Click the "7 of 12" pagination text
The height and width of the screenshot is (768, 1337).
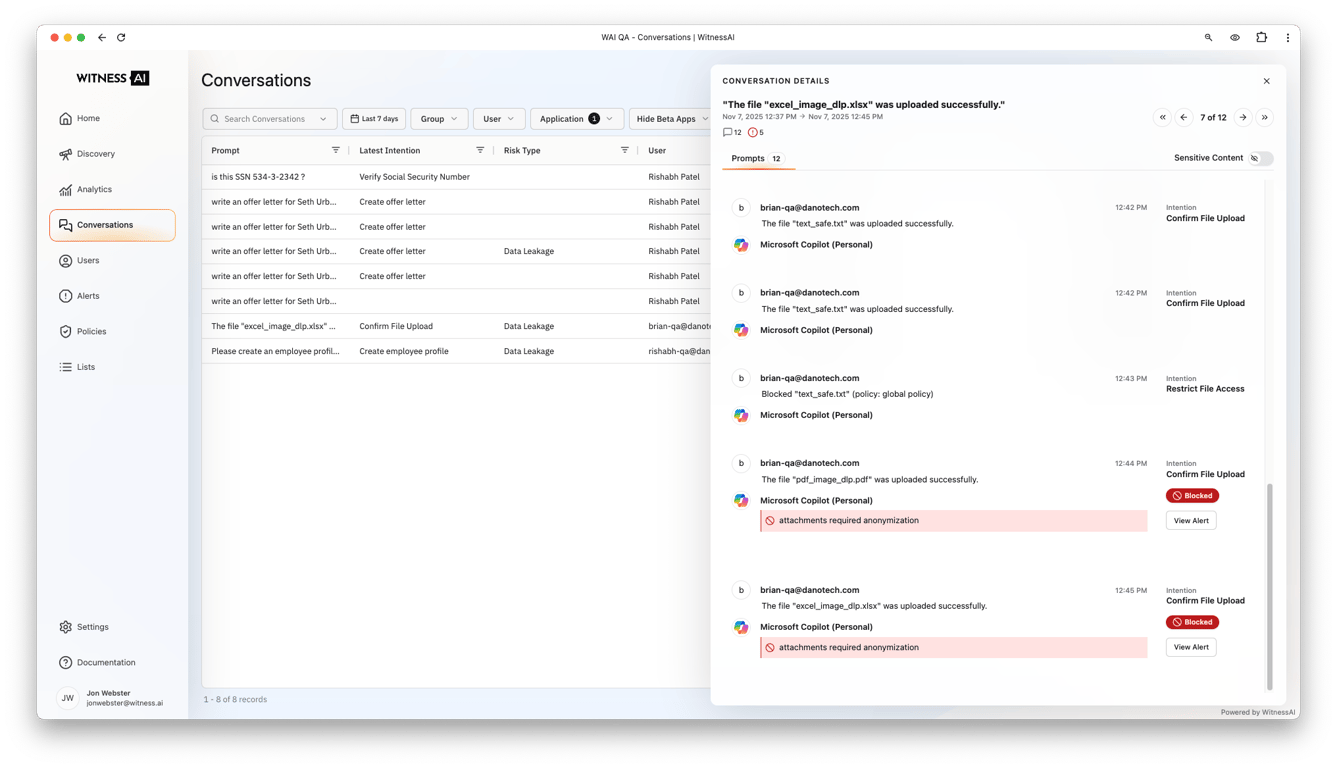[x=1213, y=118]
